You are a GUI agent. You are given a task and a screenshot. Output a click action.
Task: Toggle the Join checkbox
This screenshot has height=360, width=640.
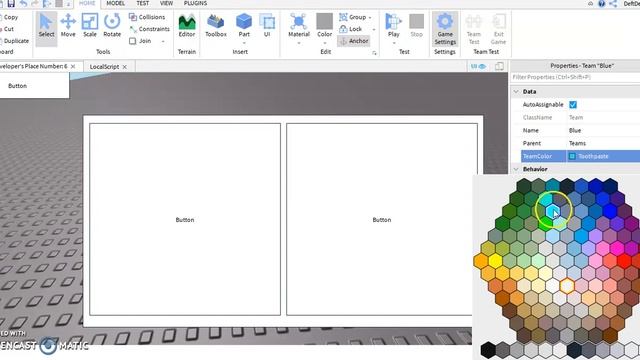click(133, 41)
